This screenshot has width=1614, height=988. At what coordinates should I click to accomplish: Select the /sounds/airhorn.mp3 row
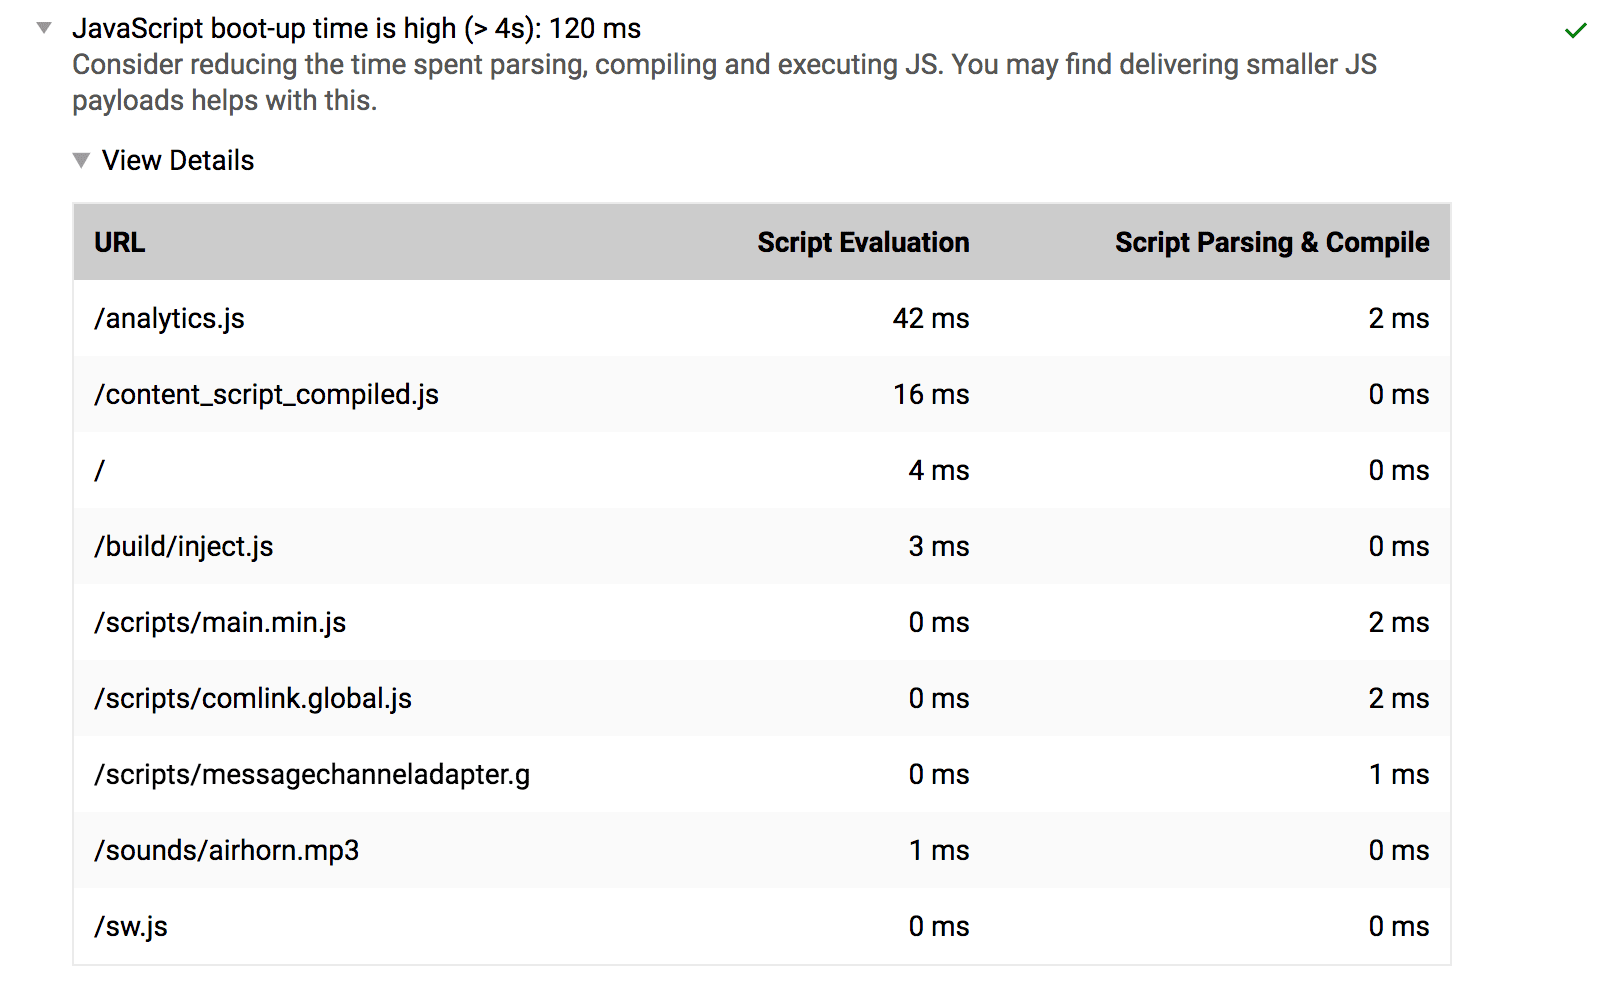click(227, 850)
